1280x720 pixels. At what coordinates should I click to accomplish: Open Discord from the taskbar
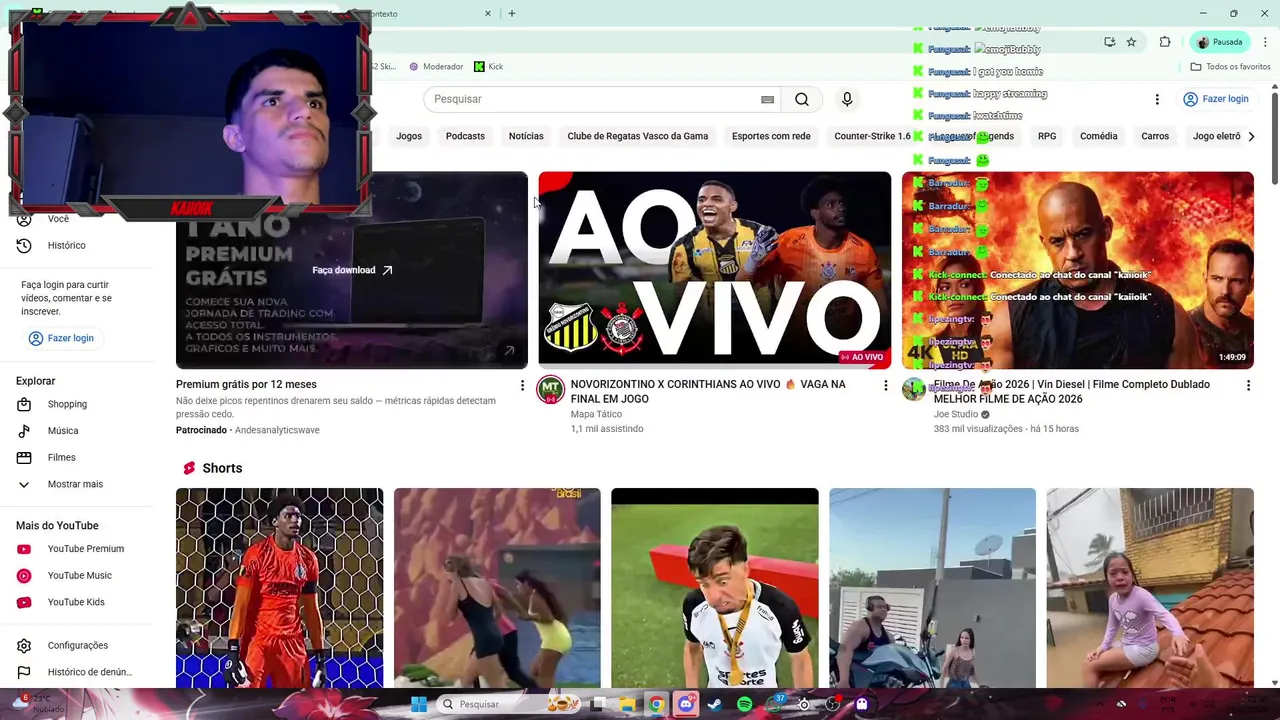point(686,704)
